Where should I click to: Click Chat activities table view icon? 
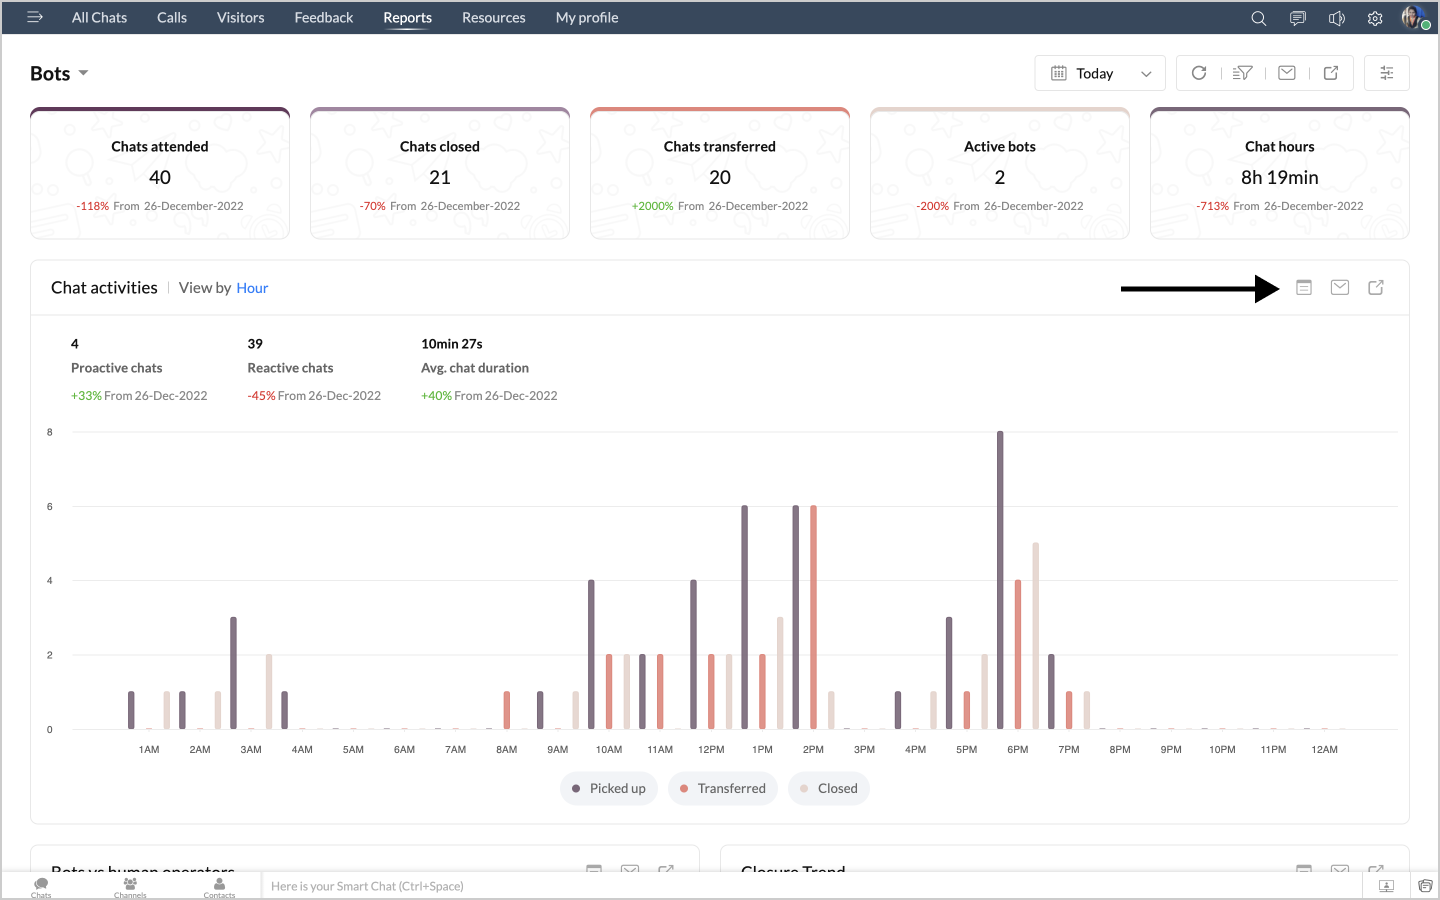[x=1304, y=288]
